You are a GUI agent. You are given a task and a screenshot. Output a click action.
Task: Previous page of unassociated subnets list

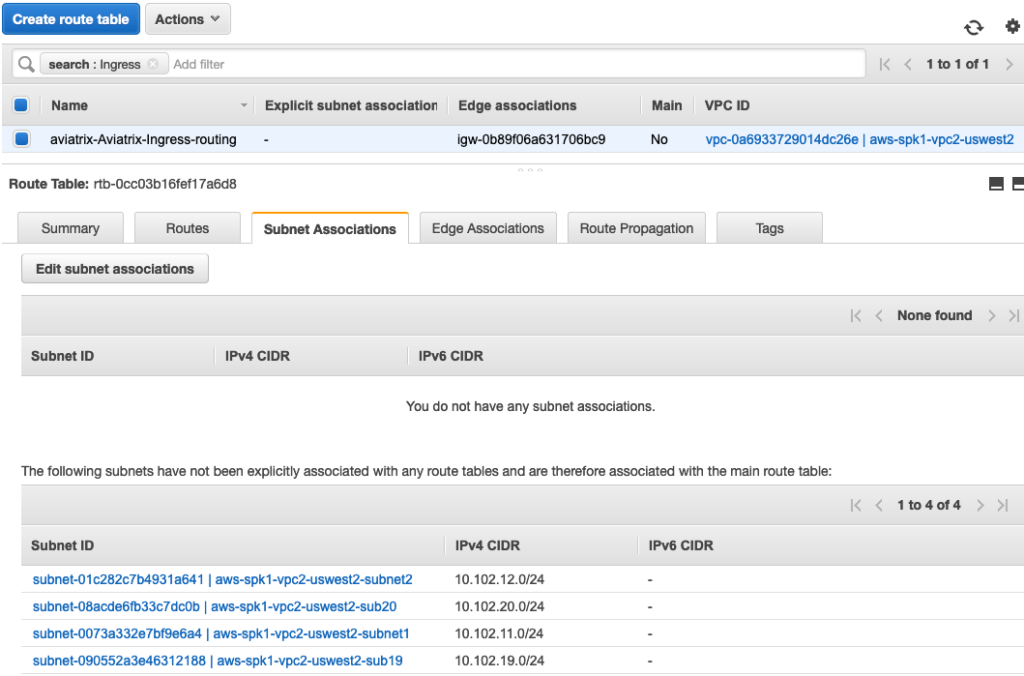coord(879,506)
